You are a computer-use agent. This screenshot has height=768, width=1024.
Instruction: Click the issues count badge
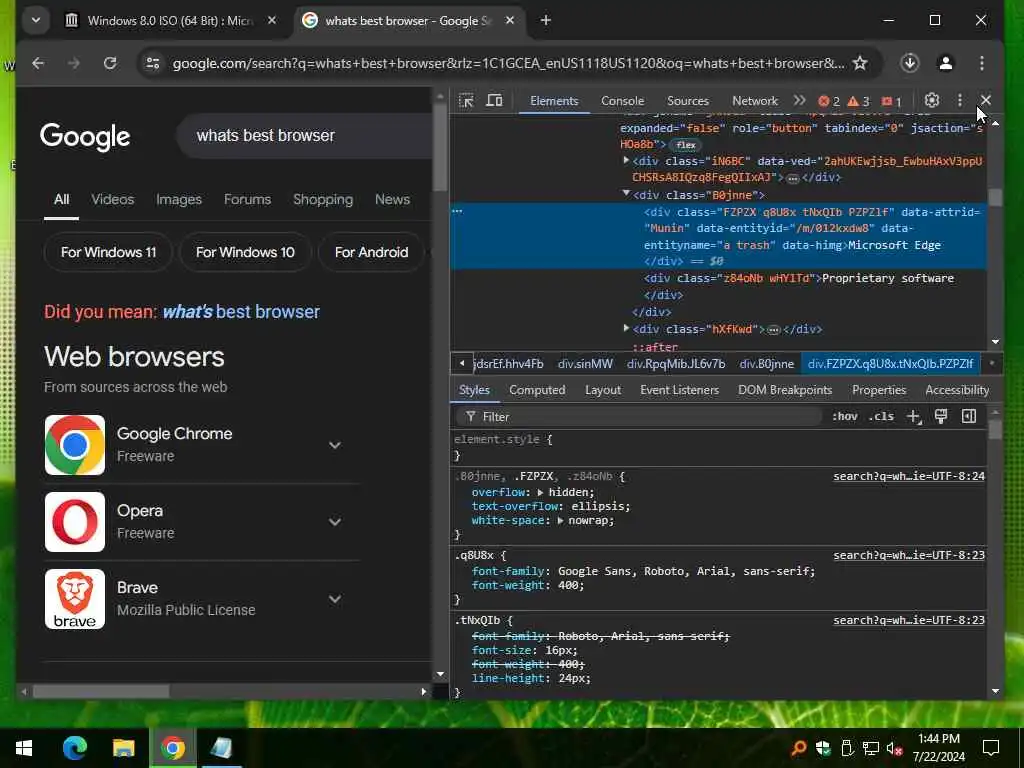tap(891, 101)
